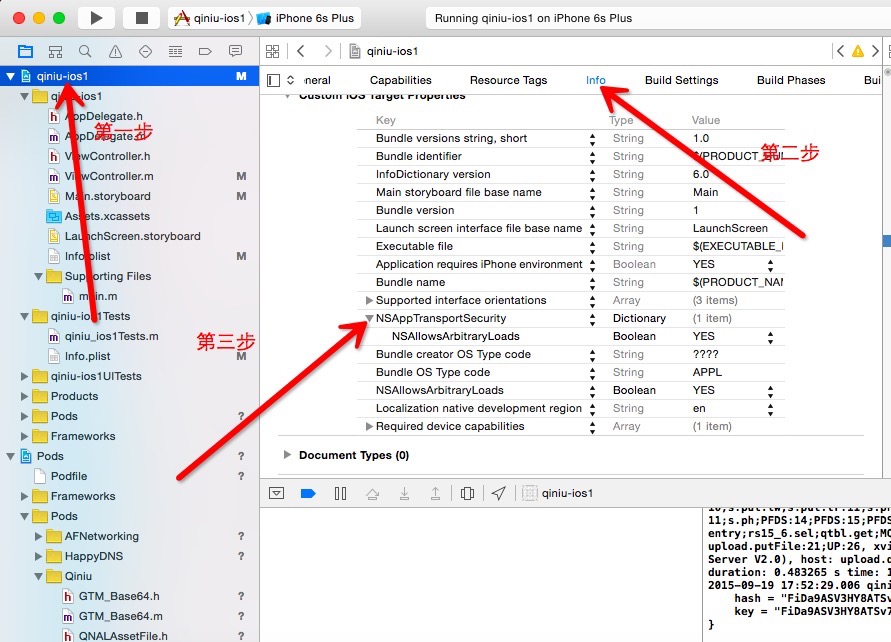Open the related items grid icon
Image resolution: width=891 pixels, height=642 pixels.
(x=273, y=52)
